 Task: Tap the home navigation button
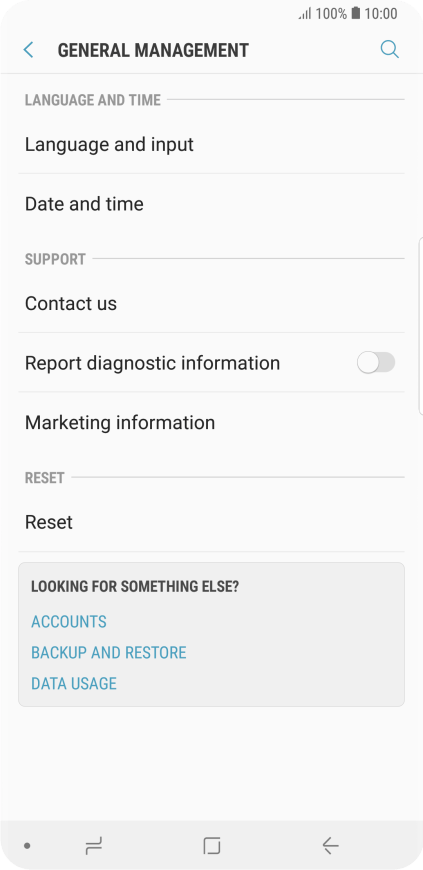coord(212,846)
